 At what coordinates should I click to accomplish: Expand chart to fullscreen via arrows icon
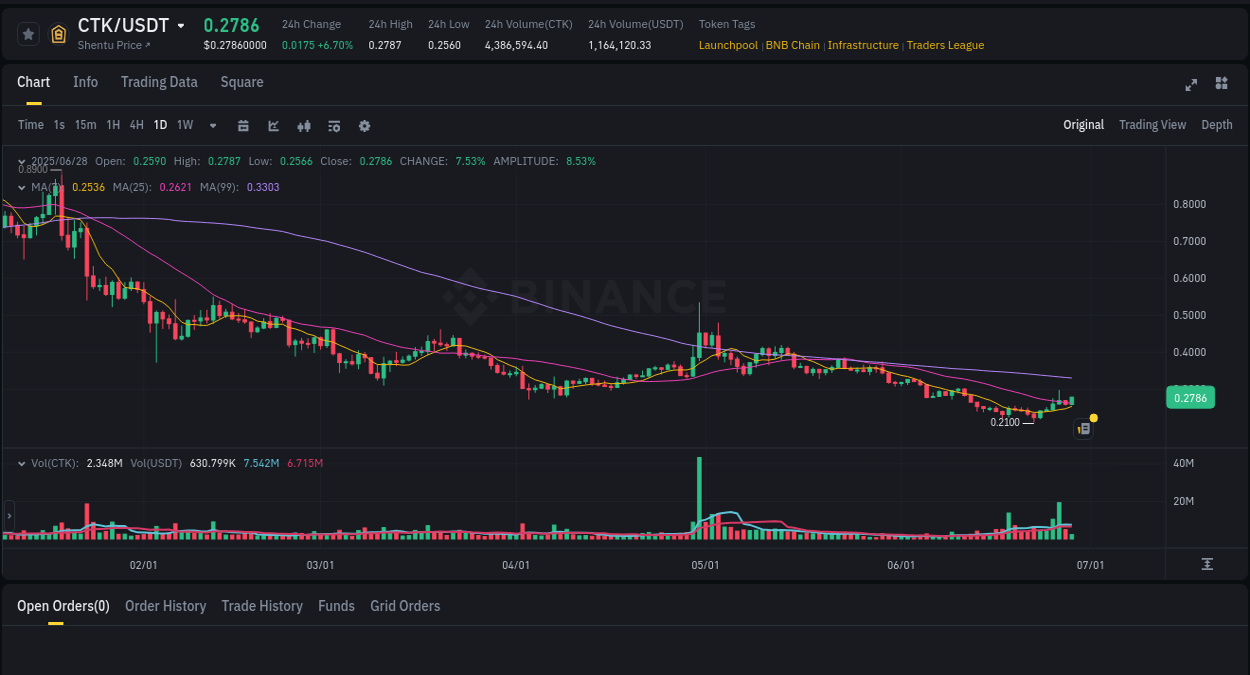point(1190,85)
